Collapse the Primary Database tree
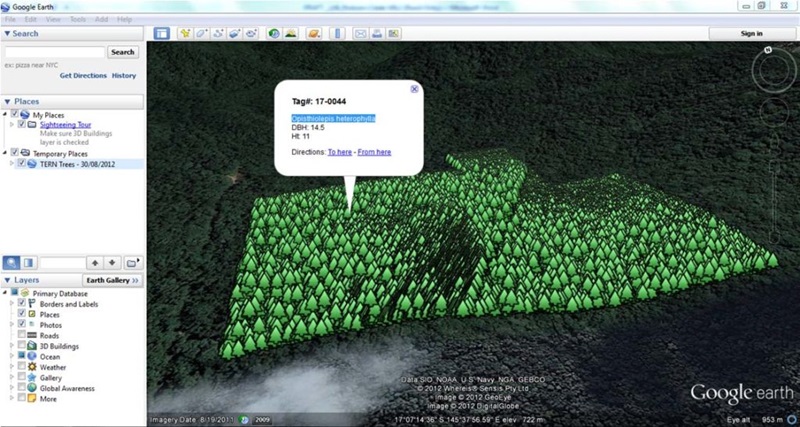The width and height of the screenshot is (800, 427). pos(5,293)
